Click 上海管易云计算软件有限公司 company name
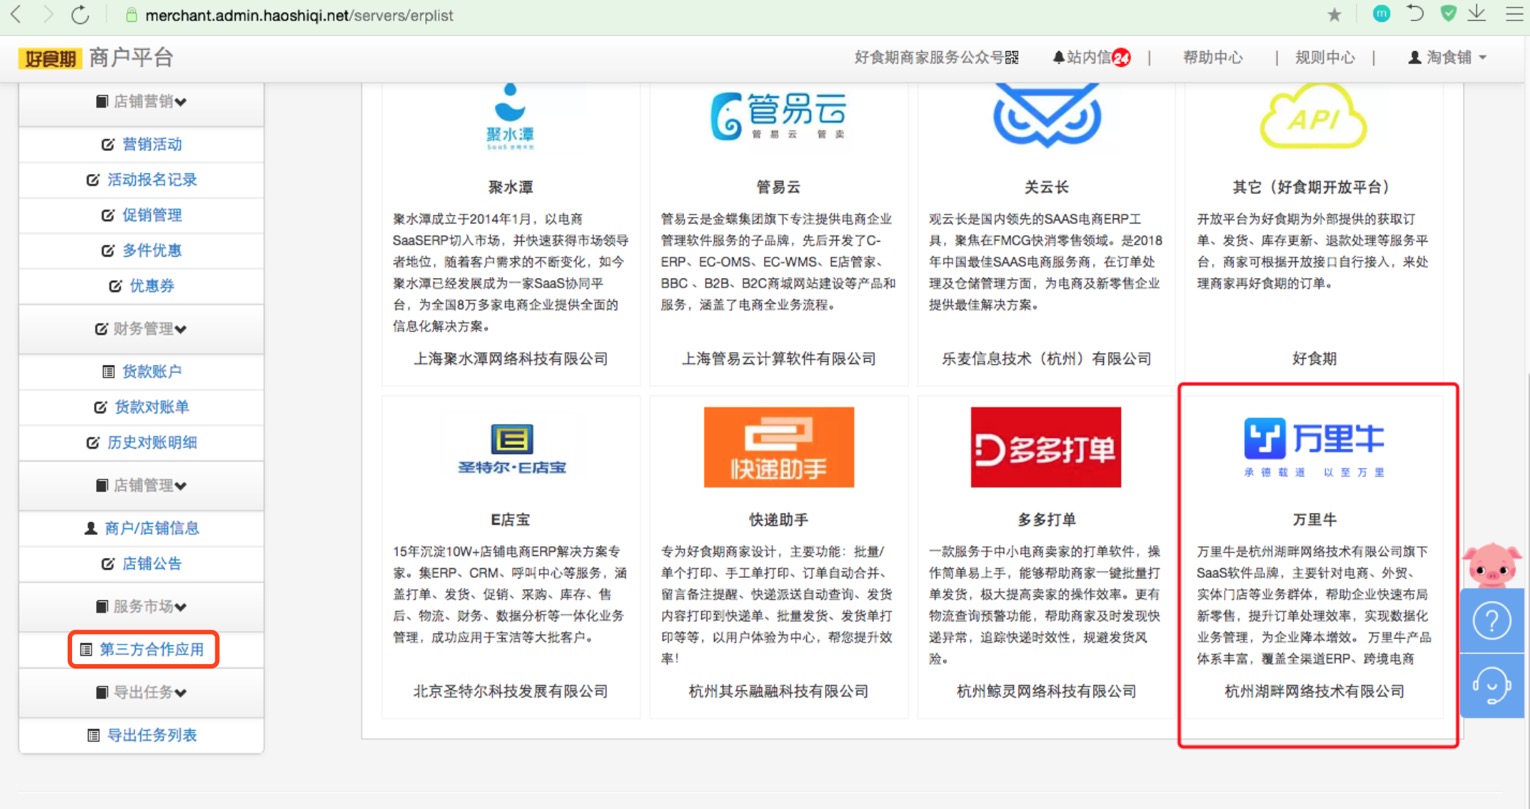The width and height of the screenshot is (1530, 809). tap(779, 359)
